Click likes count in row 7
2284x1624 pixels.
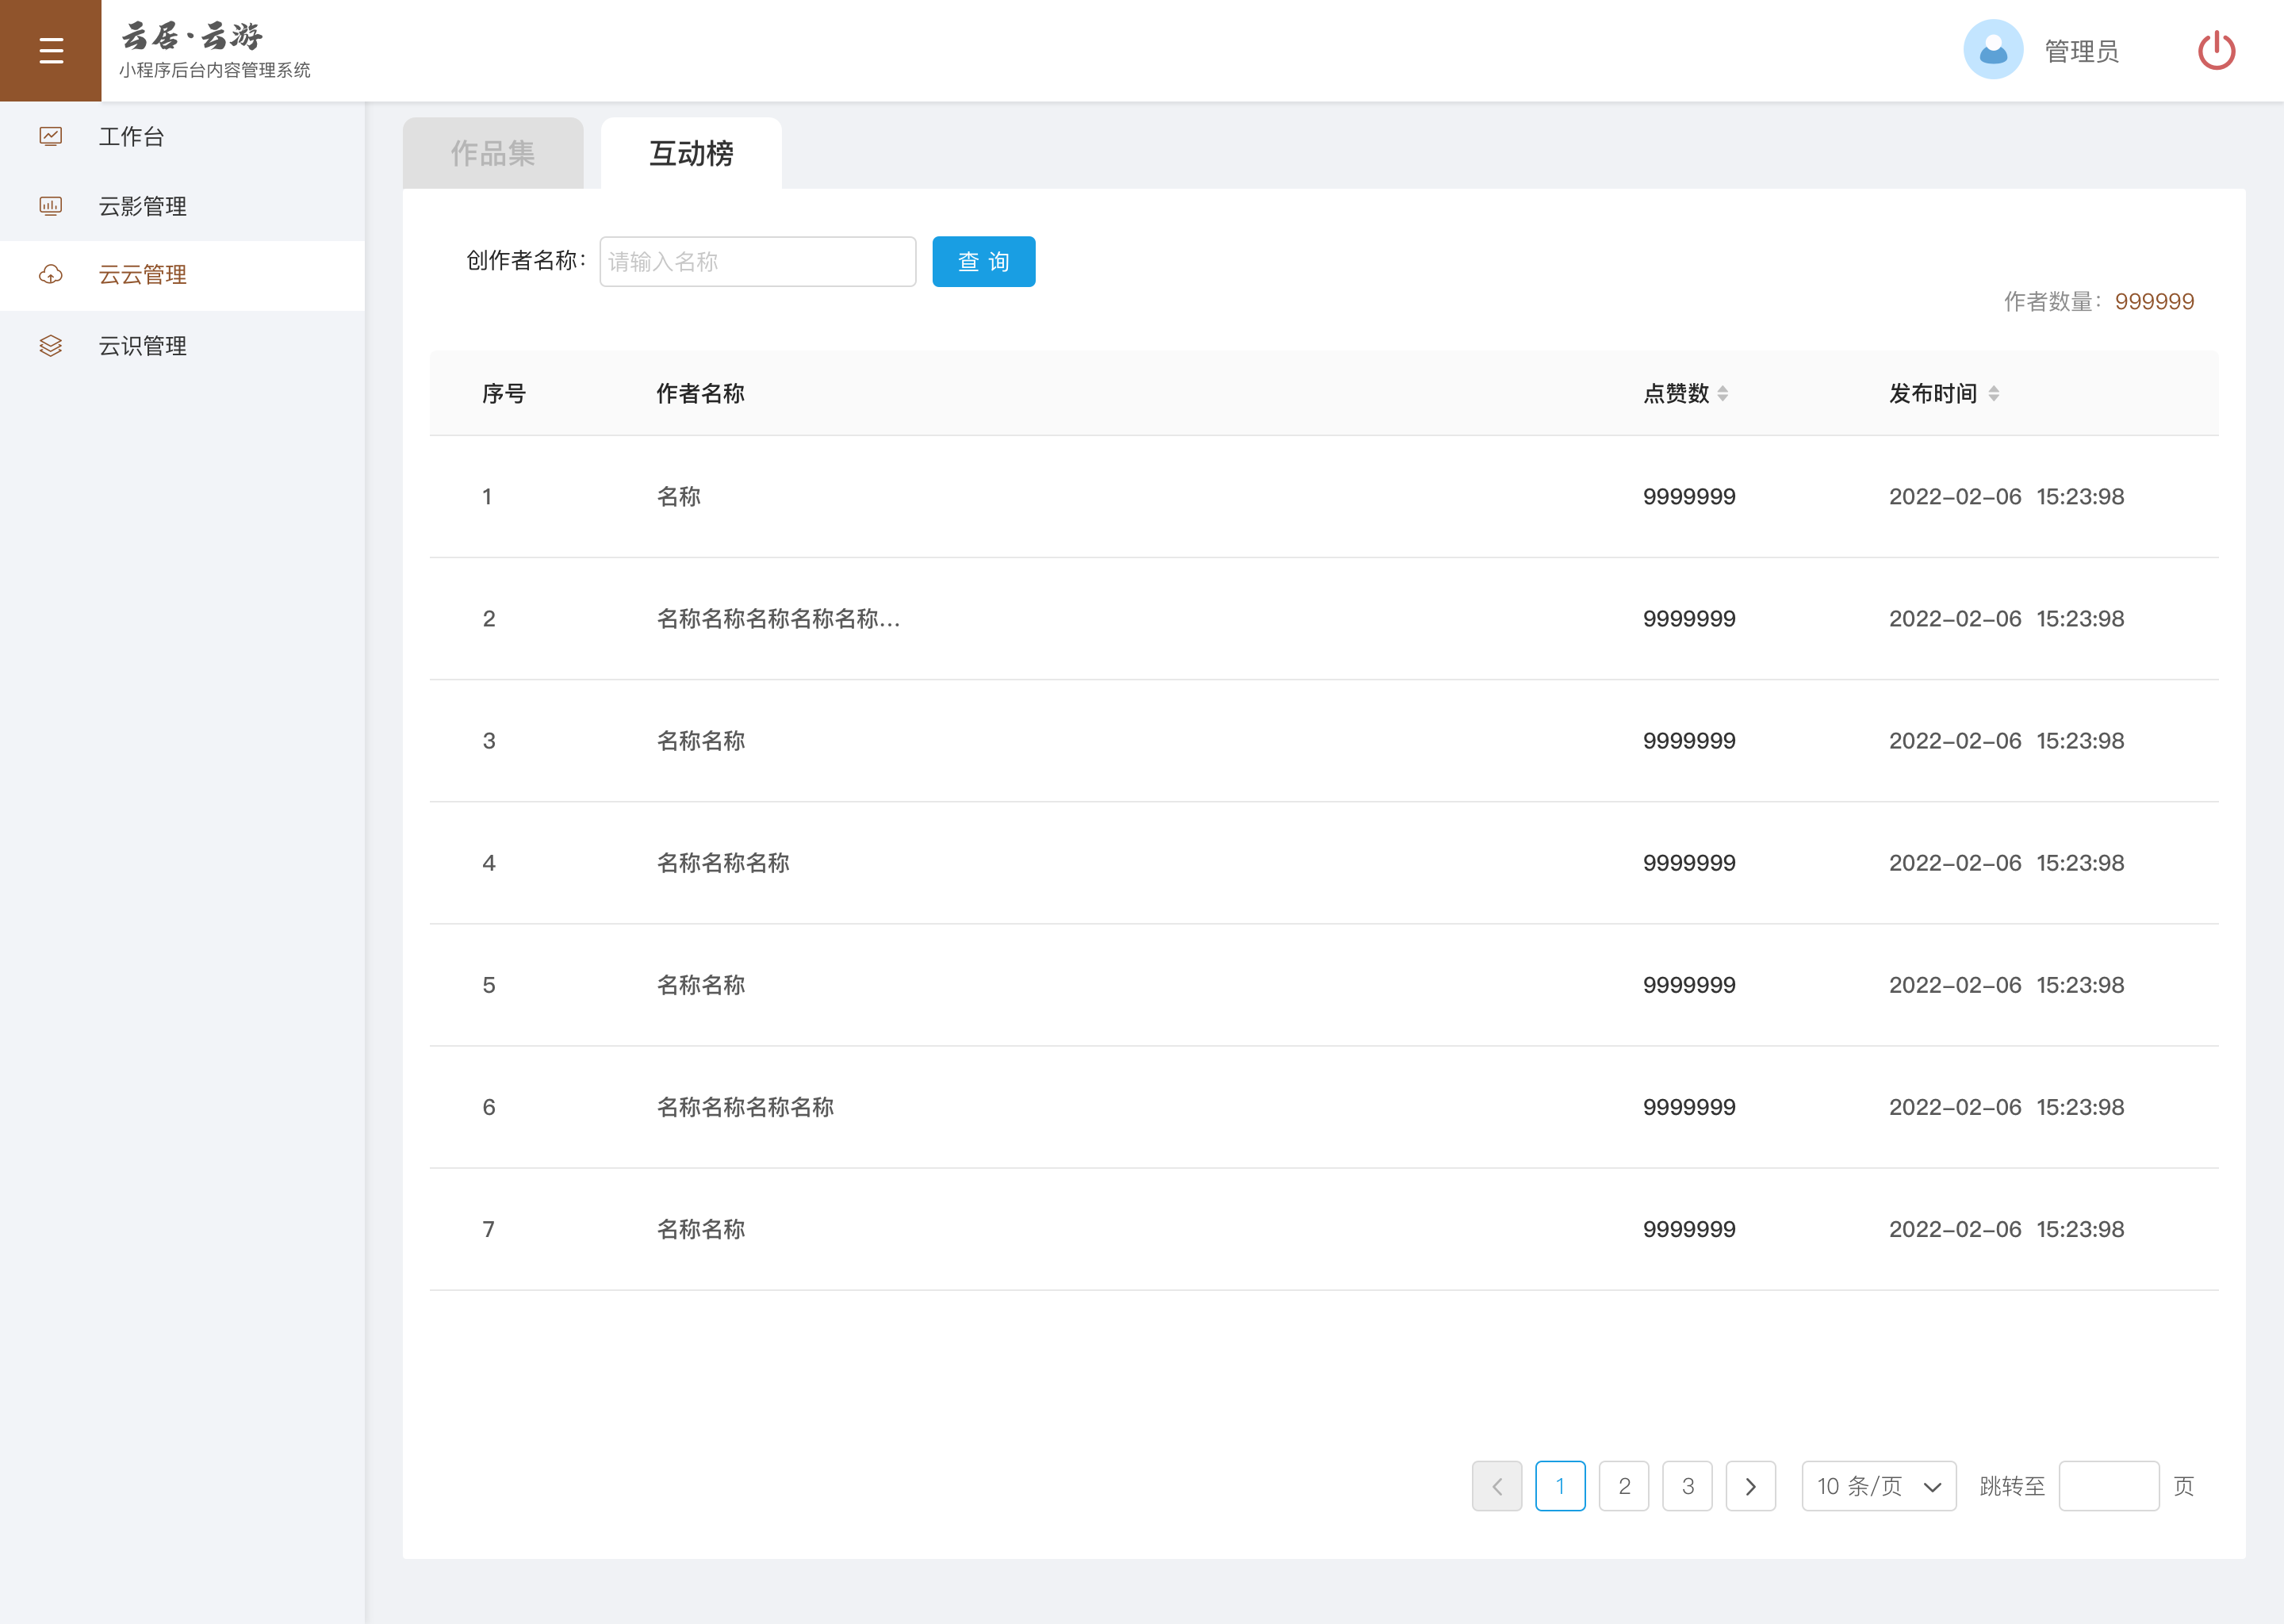[1689, 1229]
